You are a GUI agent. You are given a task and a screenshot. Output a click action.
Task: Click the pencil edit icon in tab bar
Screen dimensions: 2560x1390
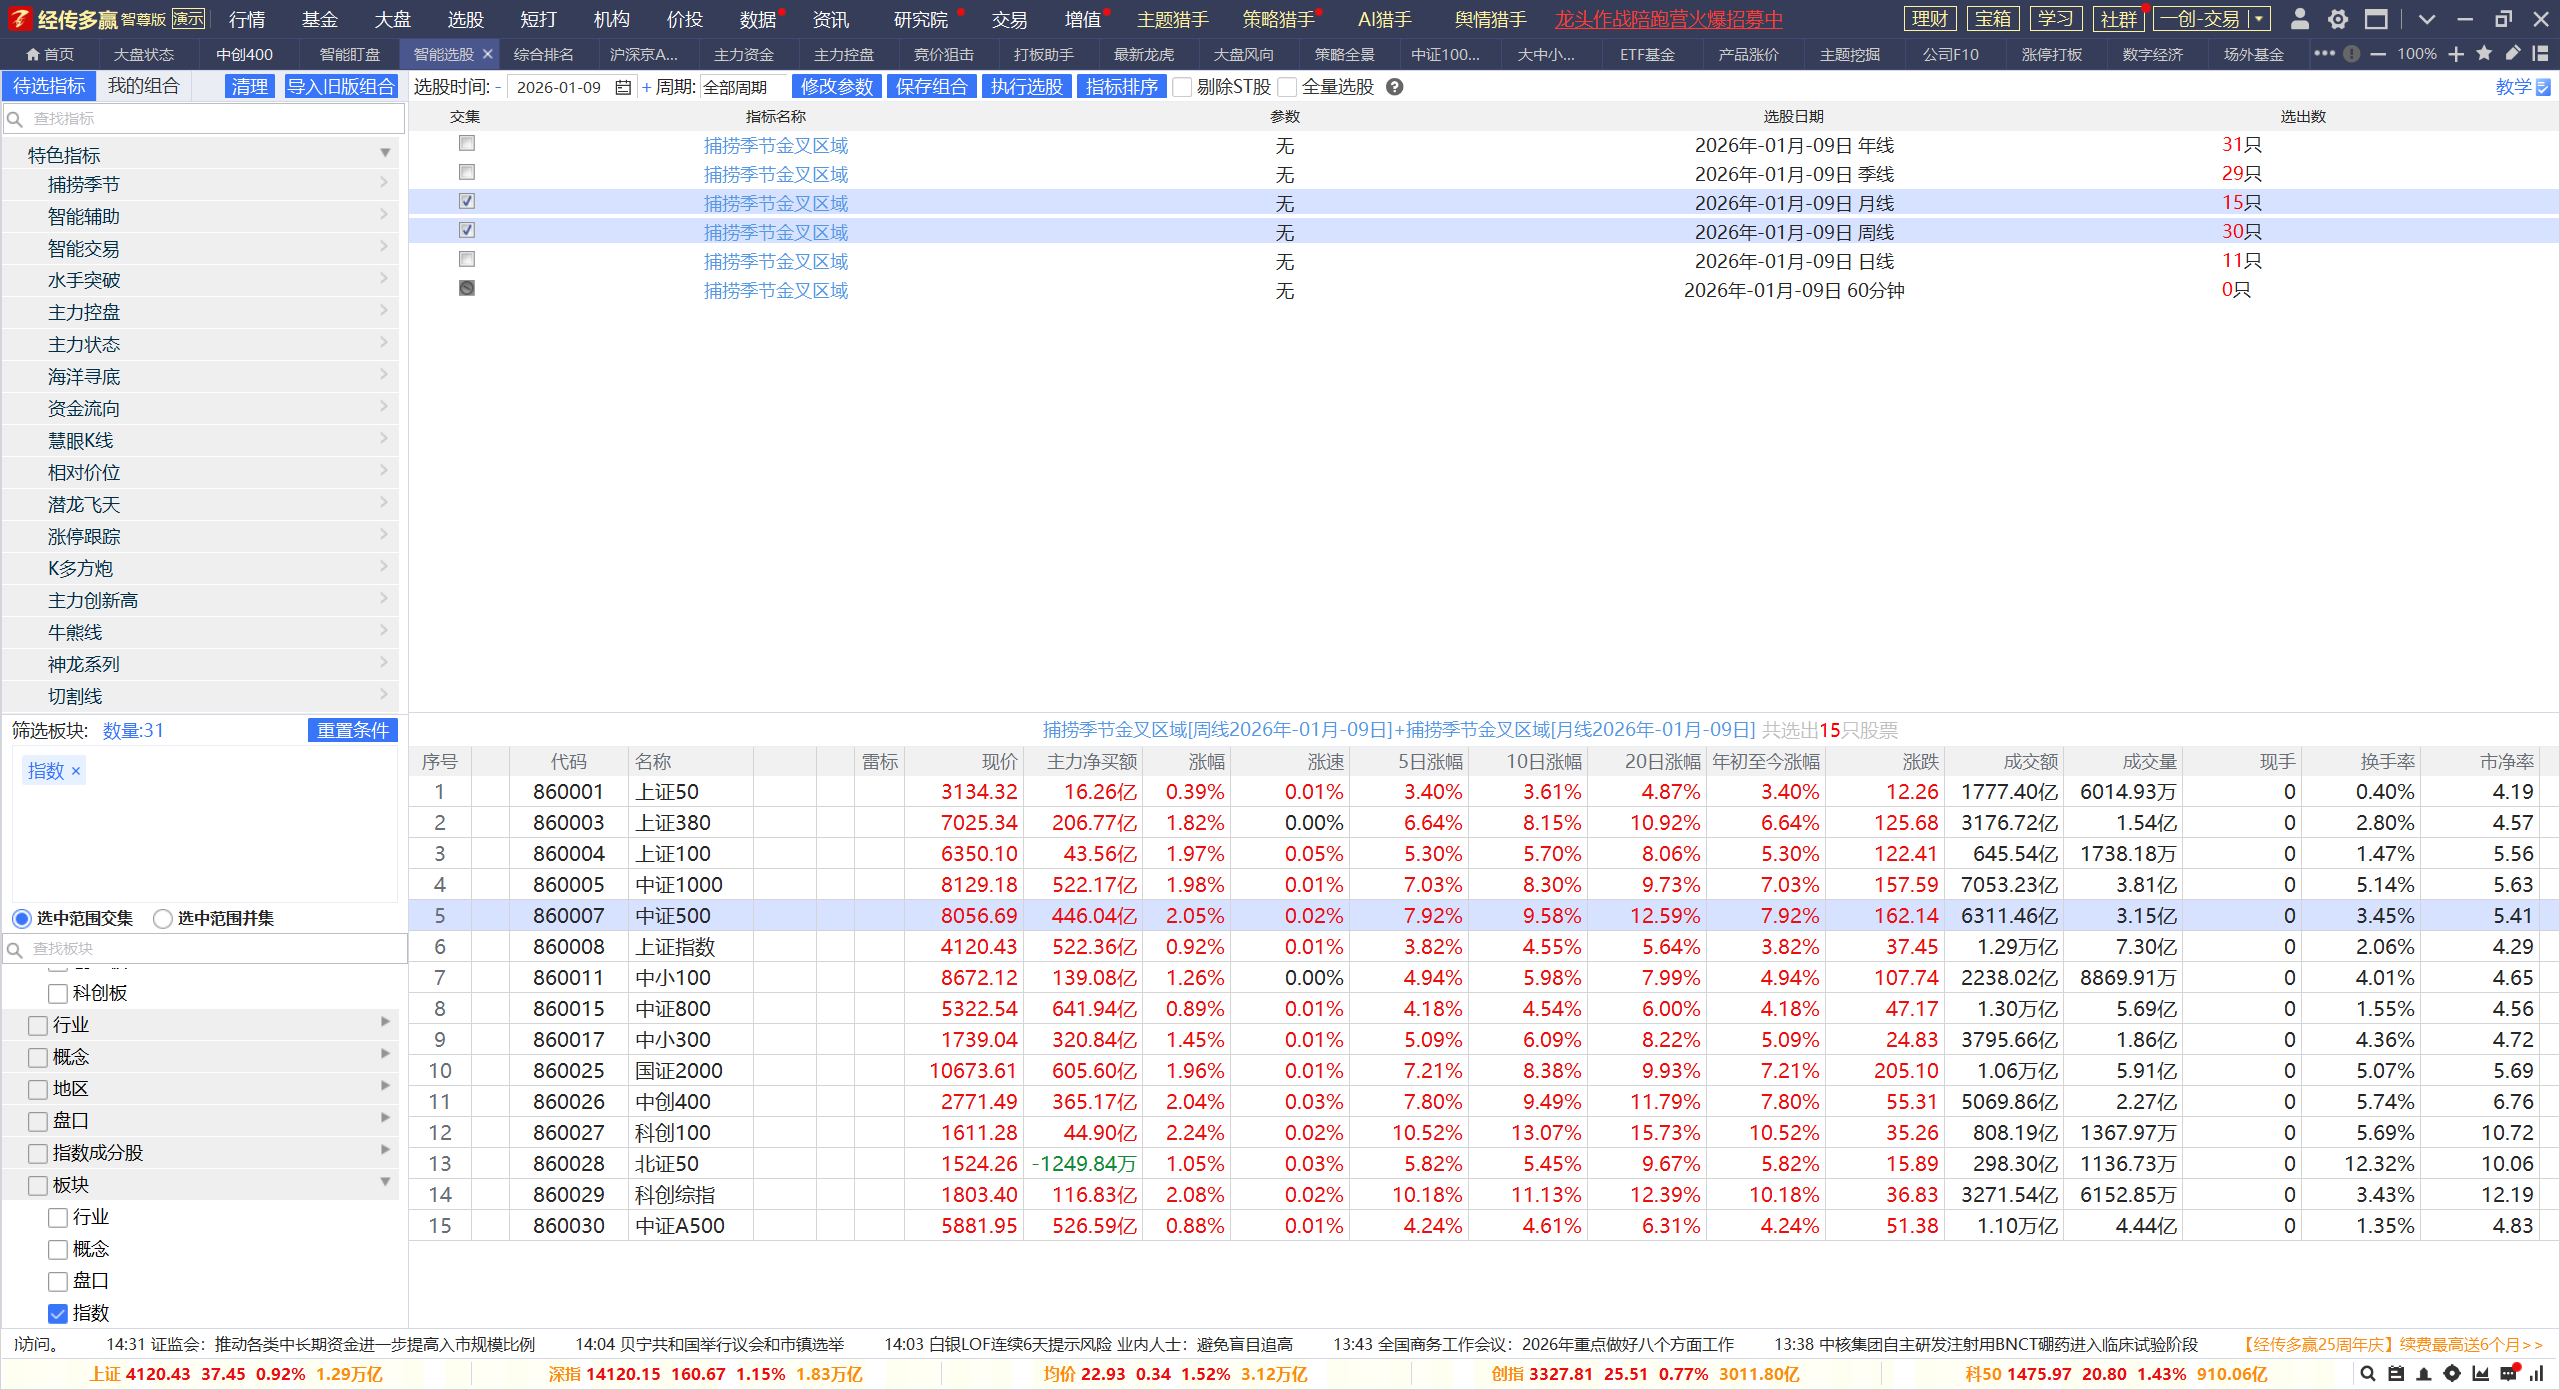[2513, 54]
